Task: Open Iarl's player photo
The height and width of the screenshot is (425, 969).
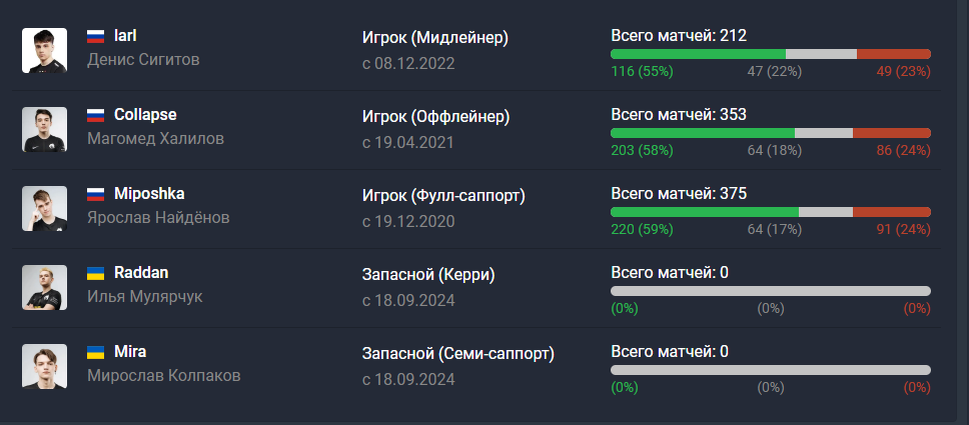Action: [44, 51]
